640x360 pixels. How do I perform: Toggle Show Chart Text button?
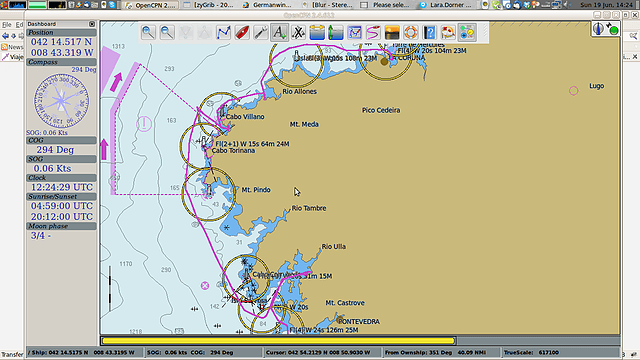(280, 32)
